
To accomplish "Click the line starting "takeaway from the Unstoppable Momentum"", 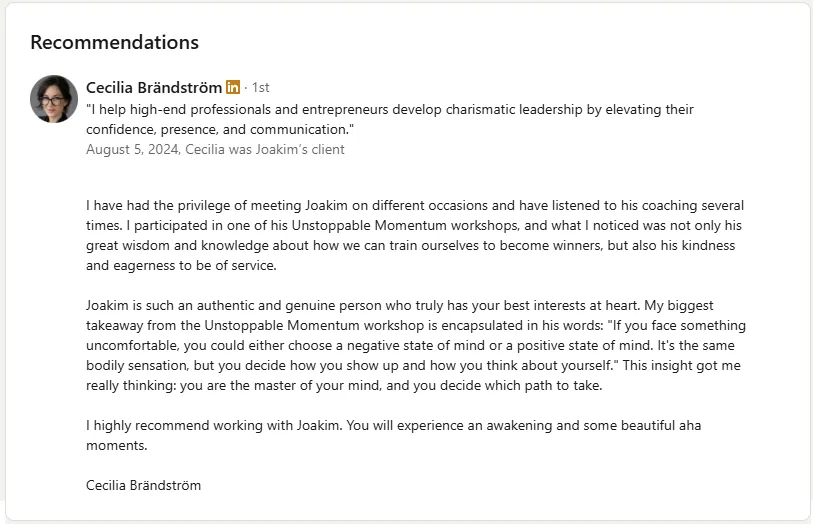I will click(416, 325).
